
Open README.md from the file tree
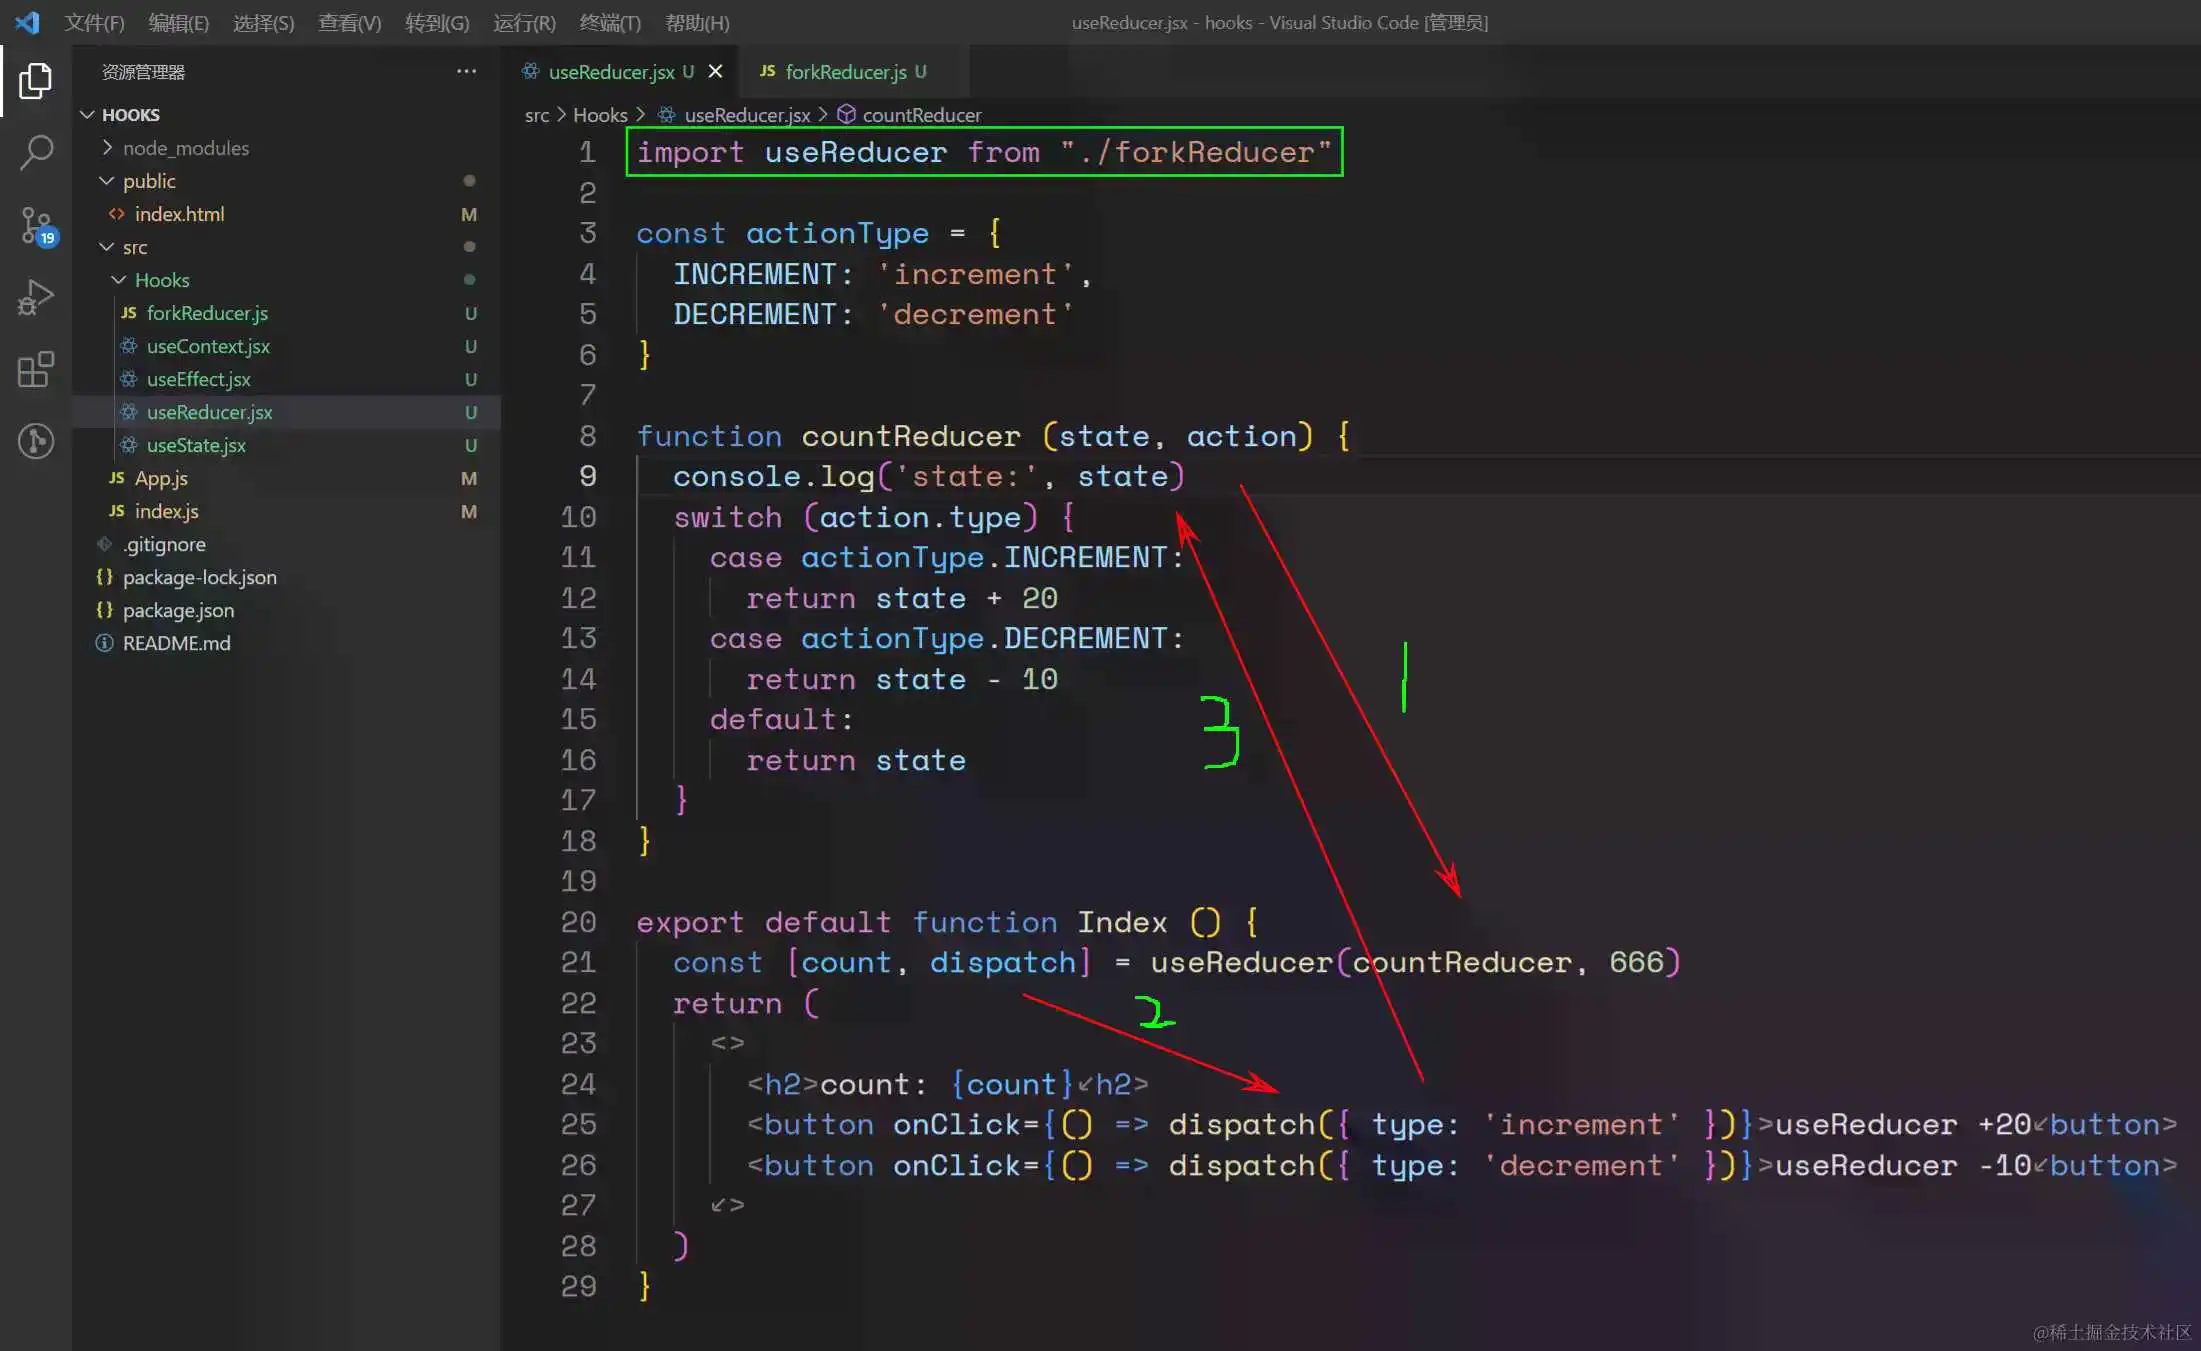176,643
